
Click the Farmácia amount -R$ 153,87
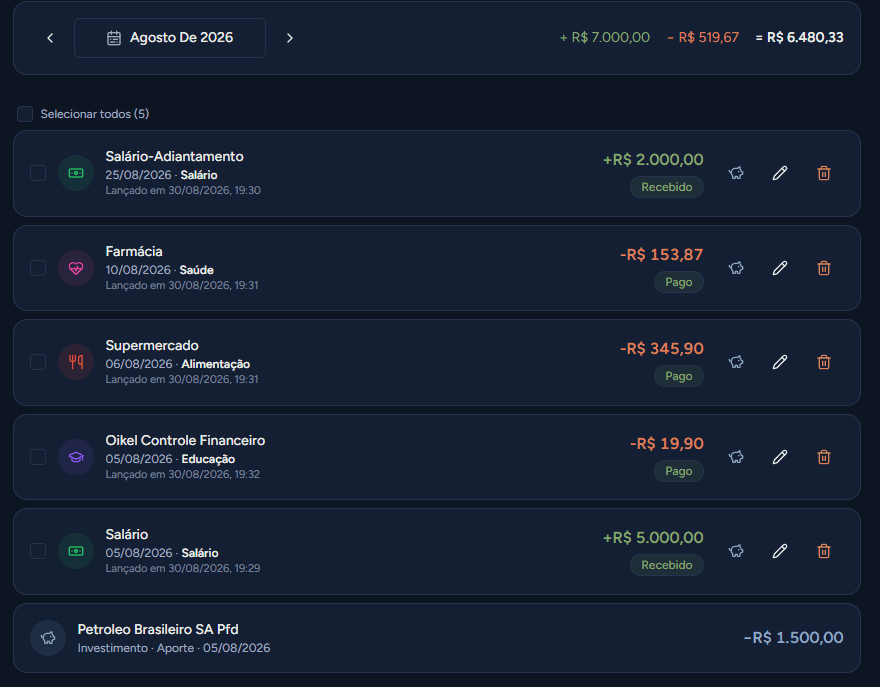tap(661, 255)
